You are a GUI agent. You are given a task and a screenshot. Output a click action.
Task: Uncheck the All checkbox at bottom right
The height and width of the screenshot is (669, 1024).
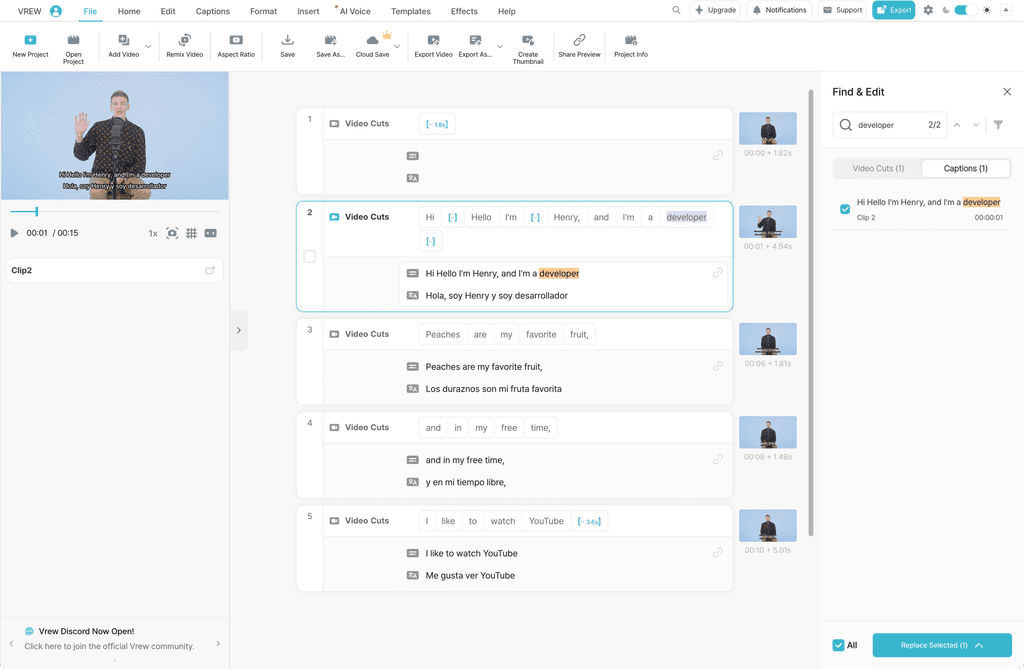(x=838, y=645)
